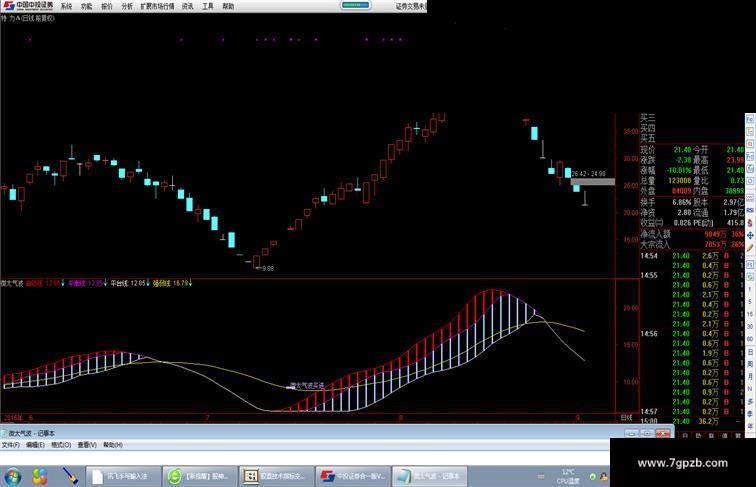
Task: Click the 涨幅 -10.01% value
Action: point(679,170)
